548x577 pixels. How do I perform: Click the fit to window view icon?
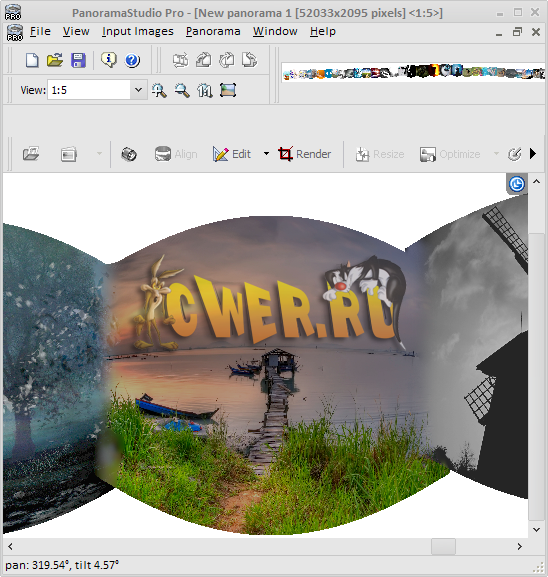[228, 90]
